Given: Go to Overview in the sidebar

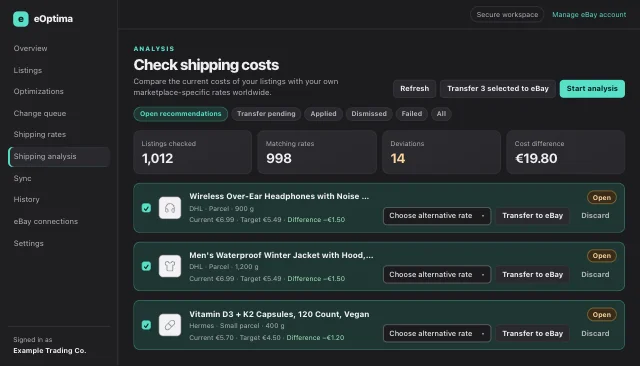Looking at the screenshot, I should pos(30,48).
